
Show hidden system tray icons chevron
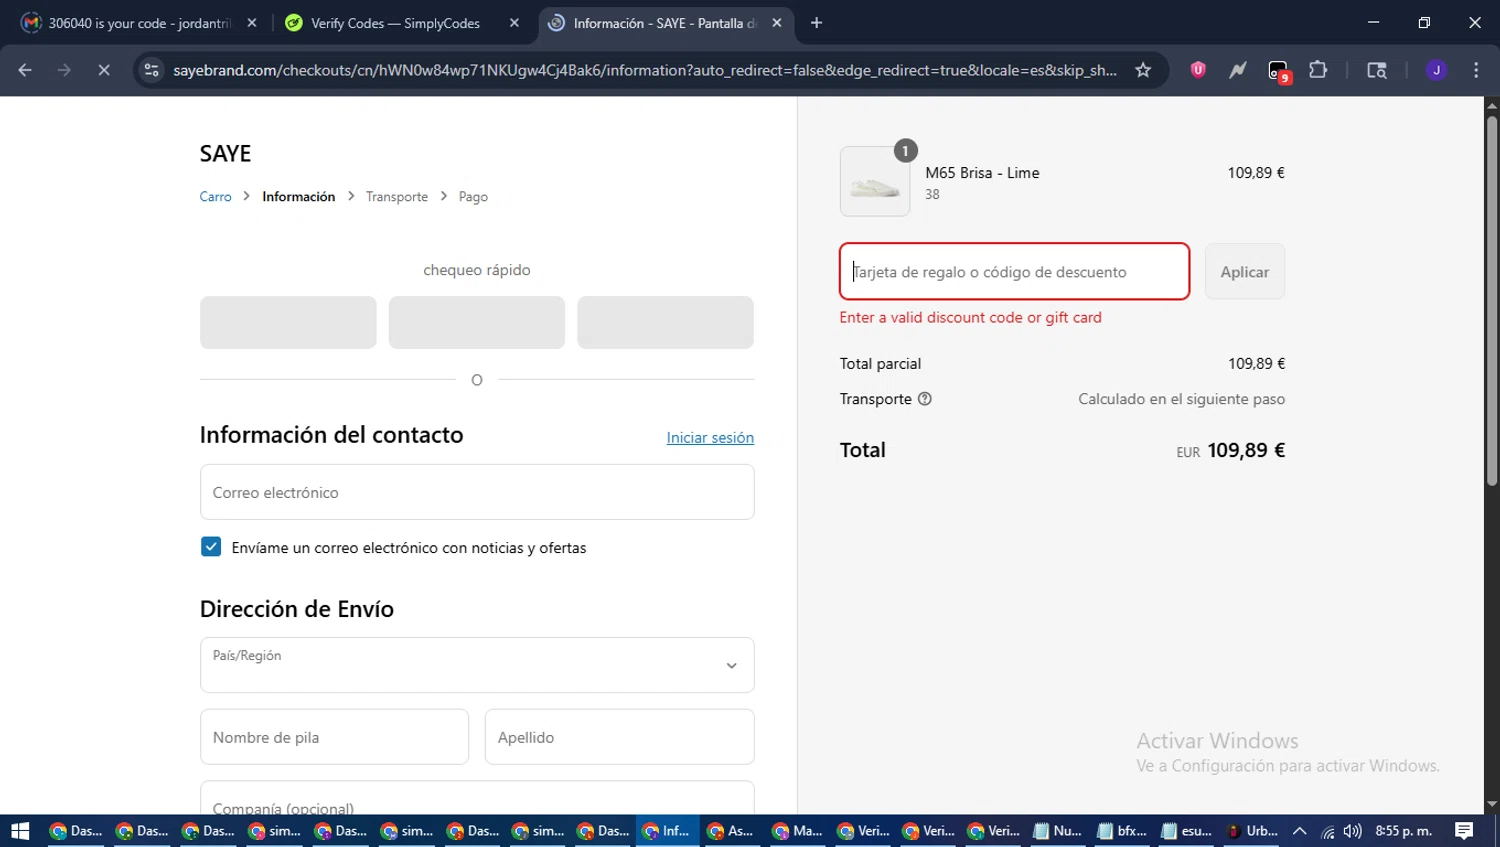point(1300,831)
